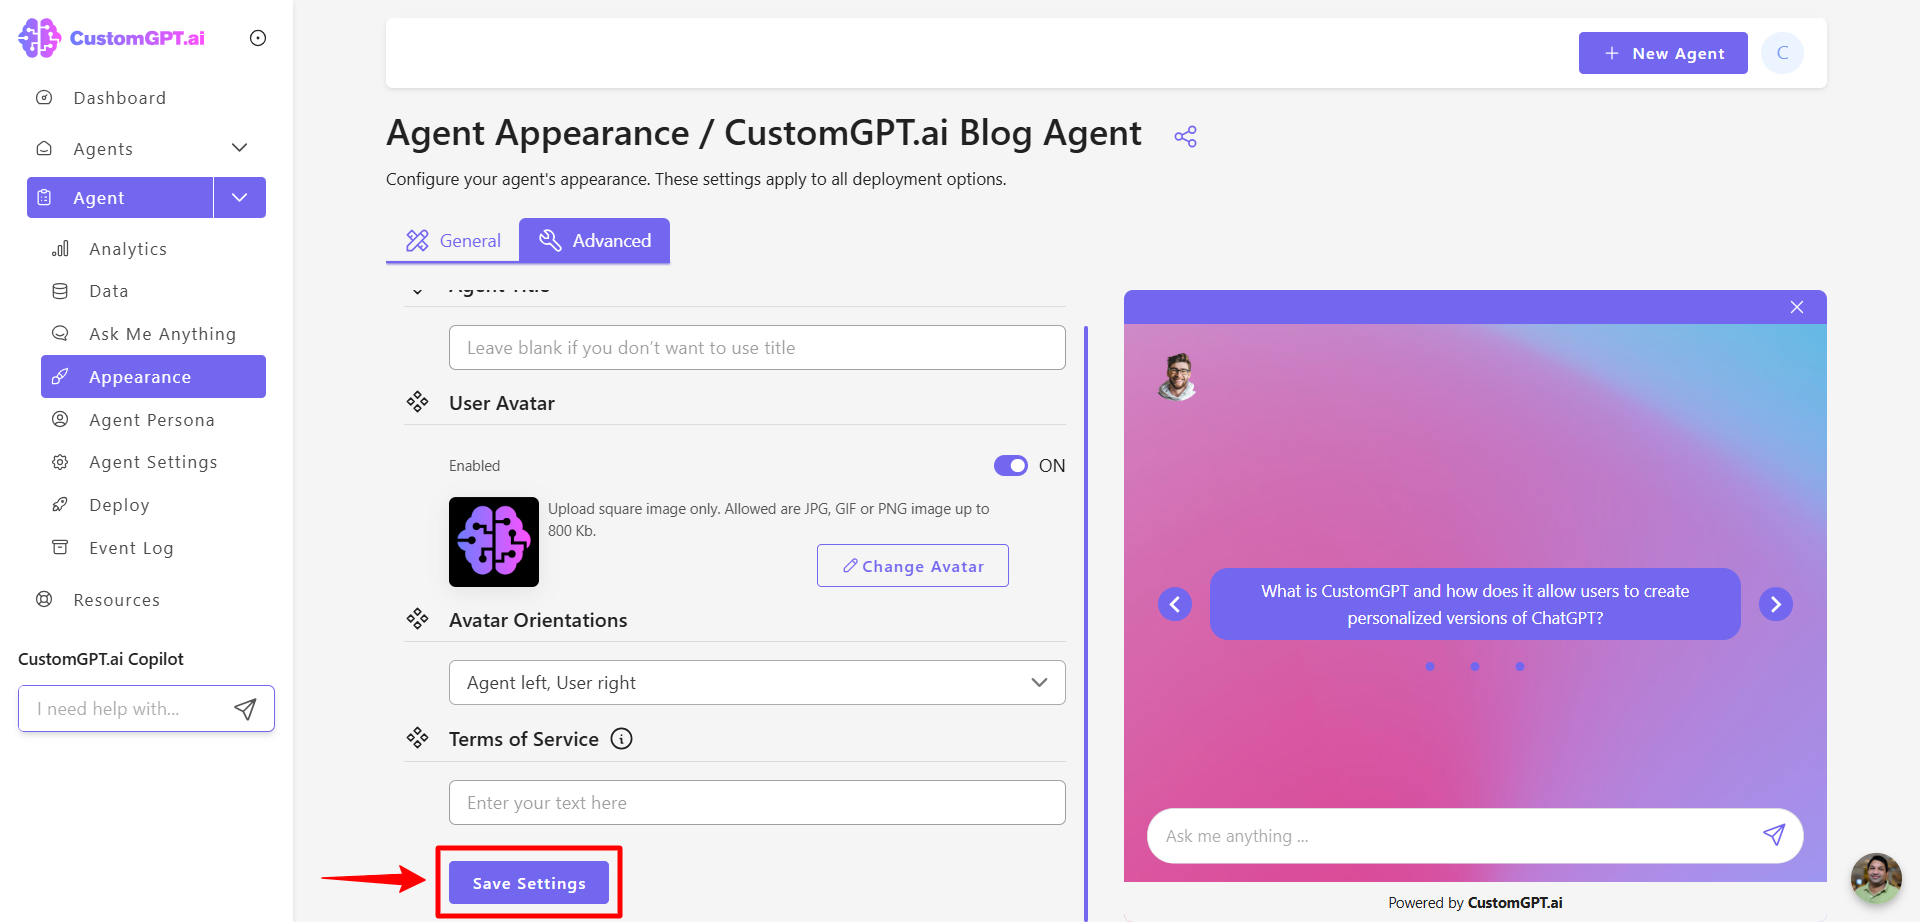Image resolution: width=1920 pixels, height=922 pixels.
Task: Click the CustomGPT.ai brain logo
Action: tap(40, 38)
